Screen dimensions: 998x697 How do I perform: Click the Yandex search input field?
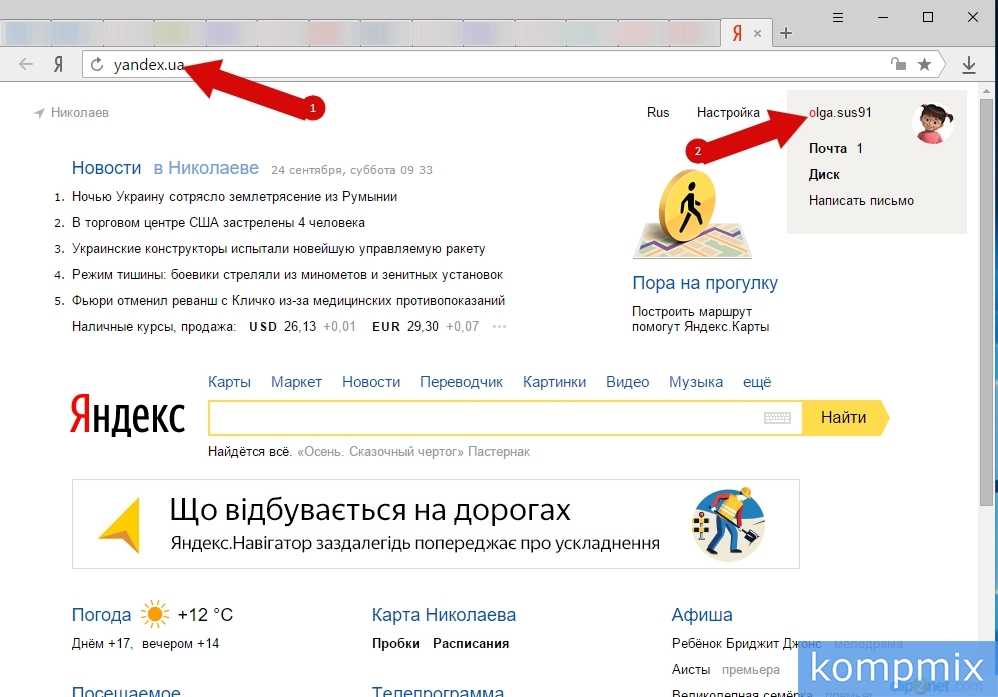click(485, 418)
